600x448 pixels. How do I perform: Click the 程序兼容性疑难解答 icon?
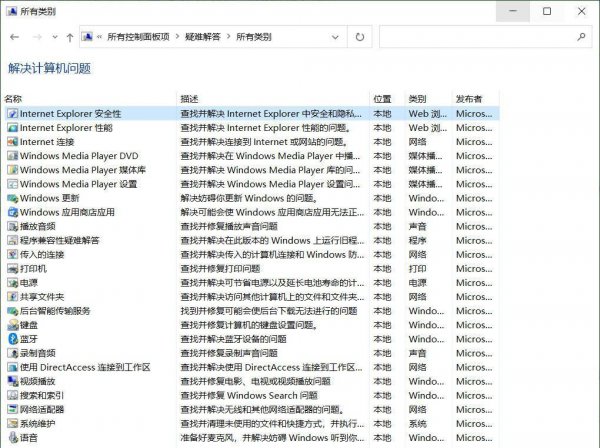point(13,240)
